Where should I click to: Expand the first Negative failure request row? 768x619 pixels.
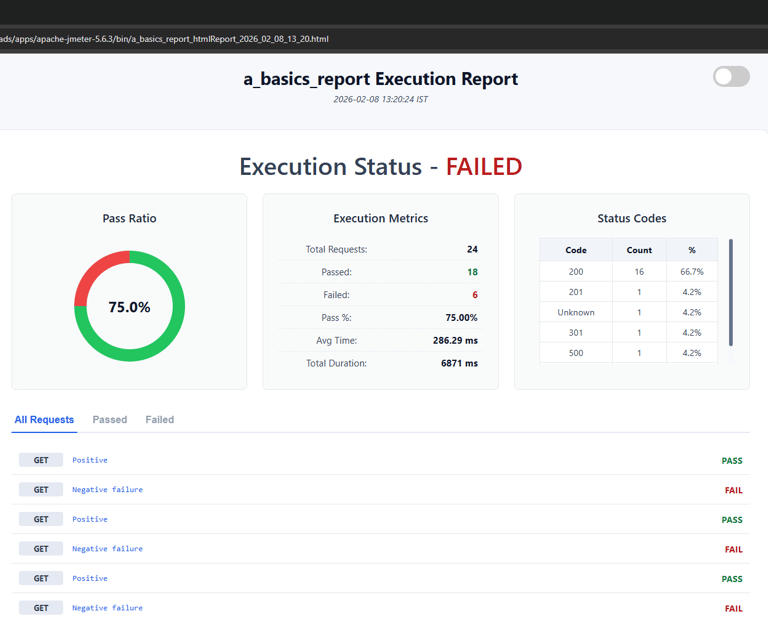click(381, 490)
